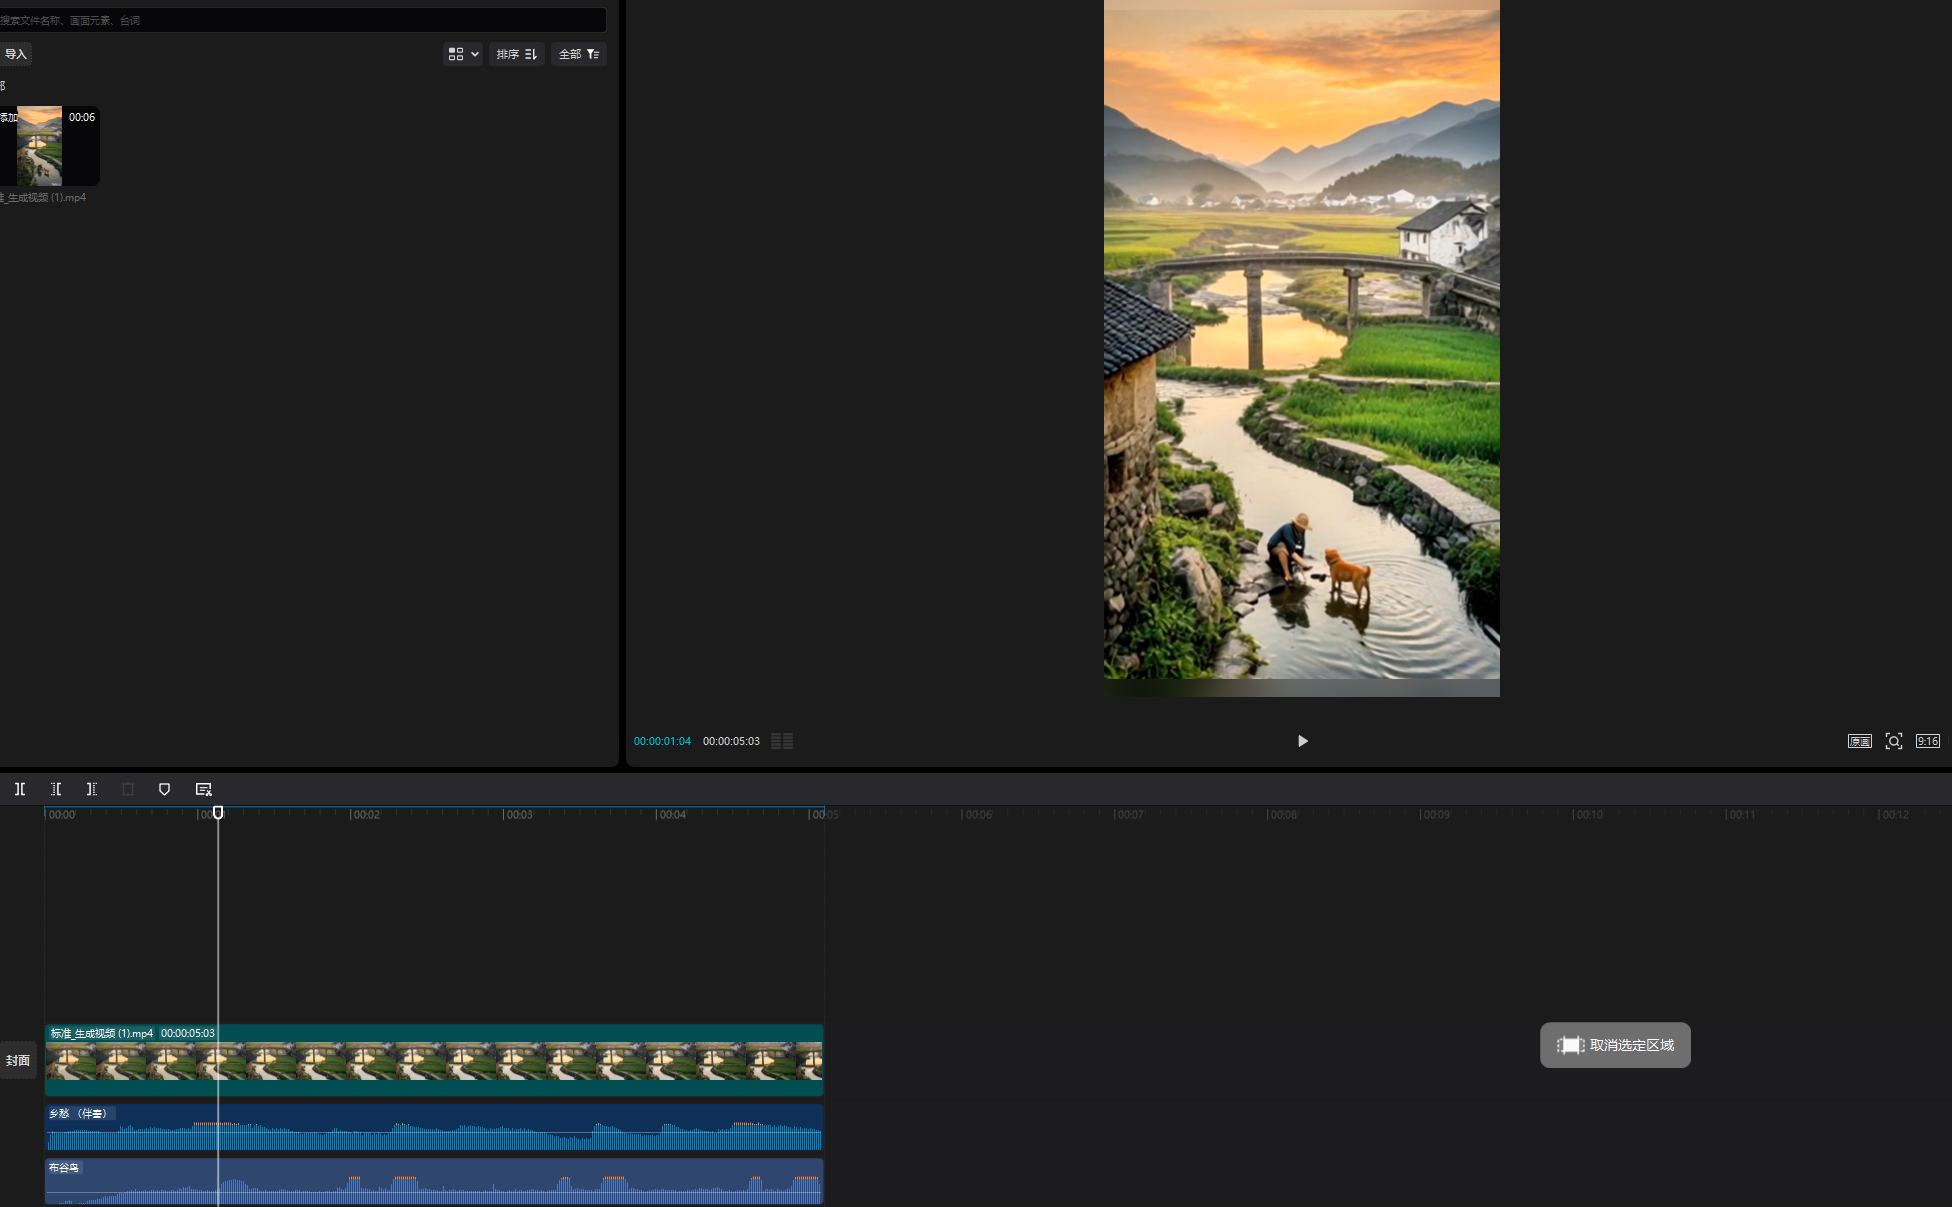1952x1207 pixels.
Task: Click the clear selection list icon
Action: (x=204, y=789)
